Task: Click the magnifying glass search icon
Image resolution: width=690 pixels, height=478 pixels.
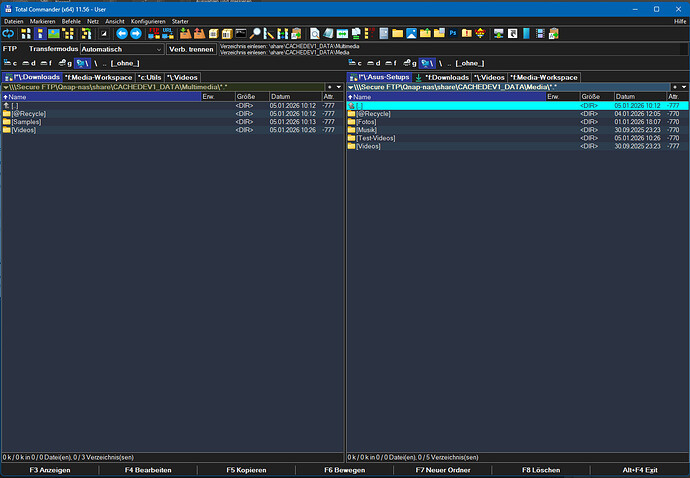Action: 256,33
